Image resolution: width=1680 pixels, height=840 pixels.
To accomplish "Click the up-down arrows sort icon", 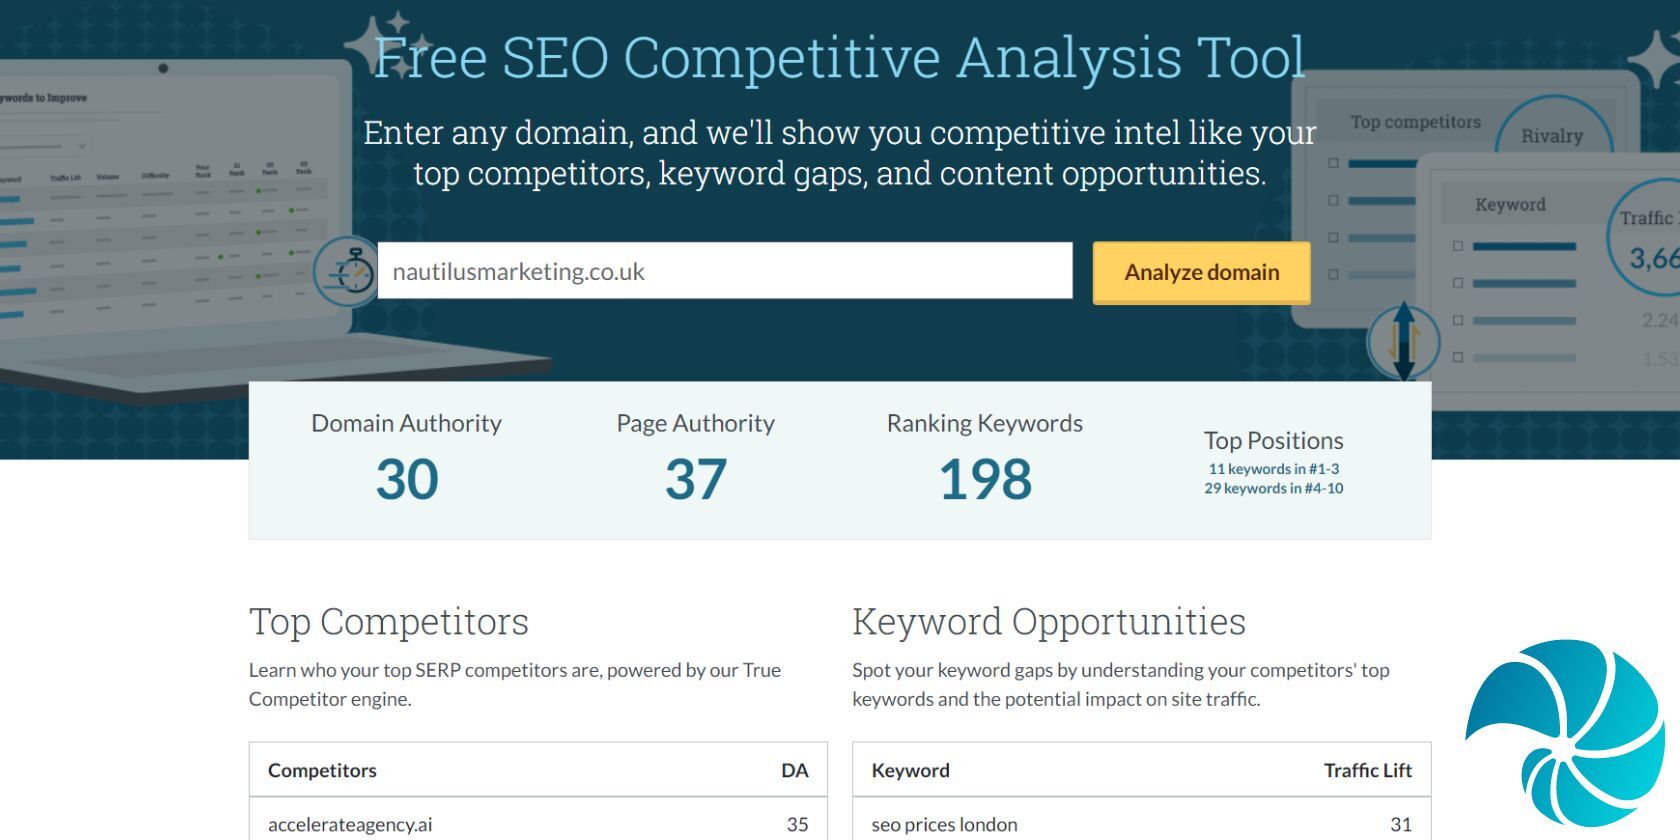I will [1403, 341].
